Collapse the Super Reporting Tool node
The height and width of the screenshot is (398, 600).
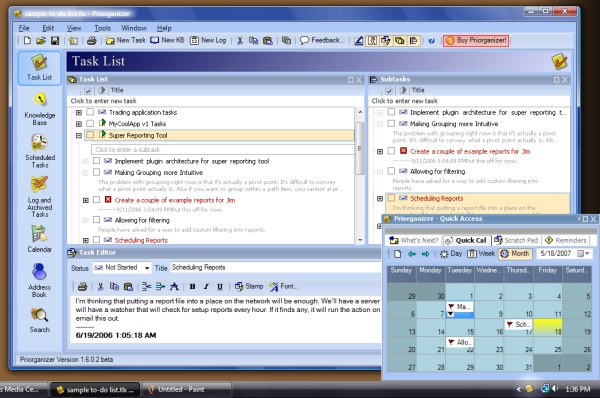pos(79,135)
